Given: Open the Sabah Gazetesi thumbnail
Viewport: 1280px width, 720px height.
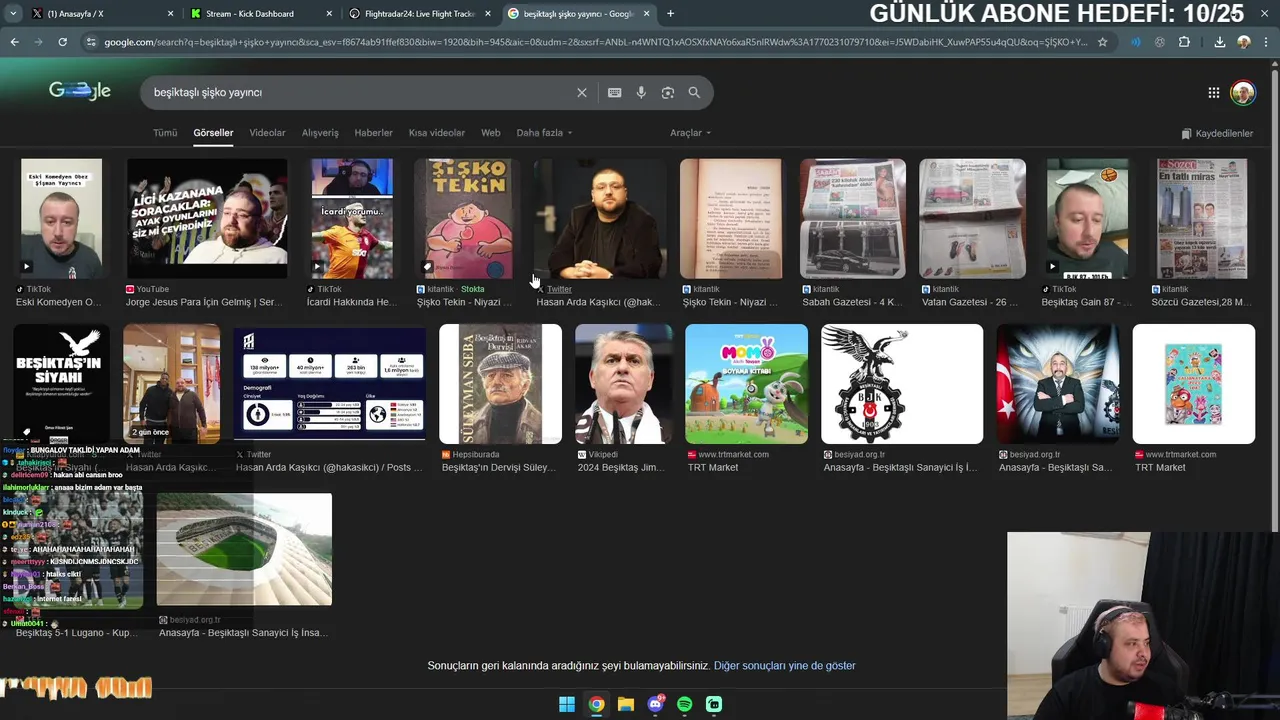Looking at the screenshot, I should coord(853,218).
